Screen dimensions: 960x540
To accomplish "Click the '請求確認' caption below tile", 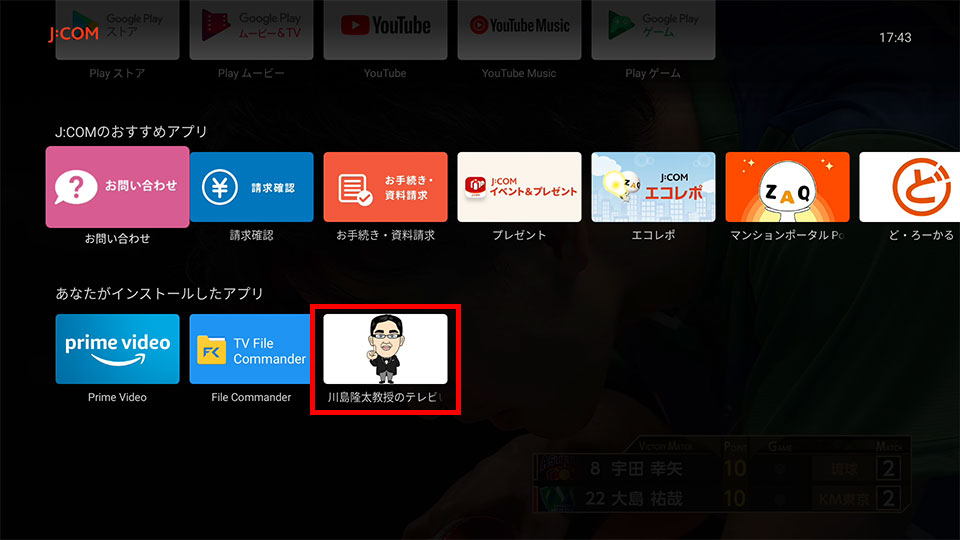I will 251,235.
